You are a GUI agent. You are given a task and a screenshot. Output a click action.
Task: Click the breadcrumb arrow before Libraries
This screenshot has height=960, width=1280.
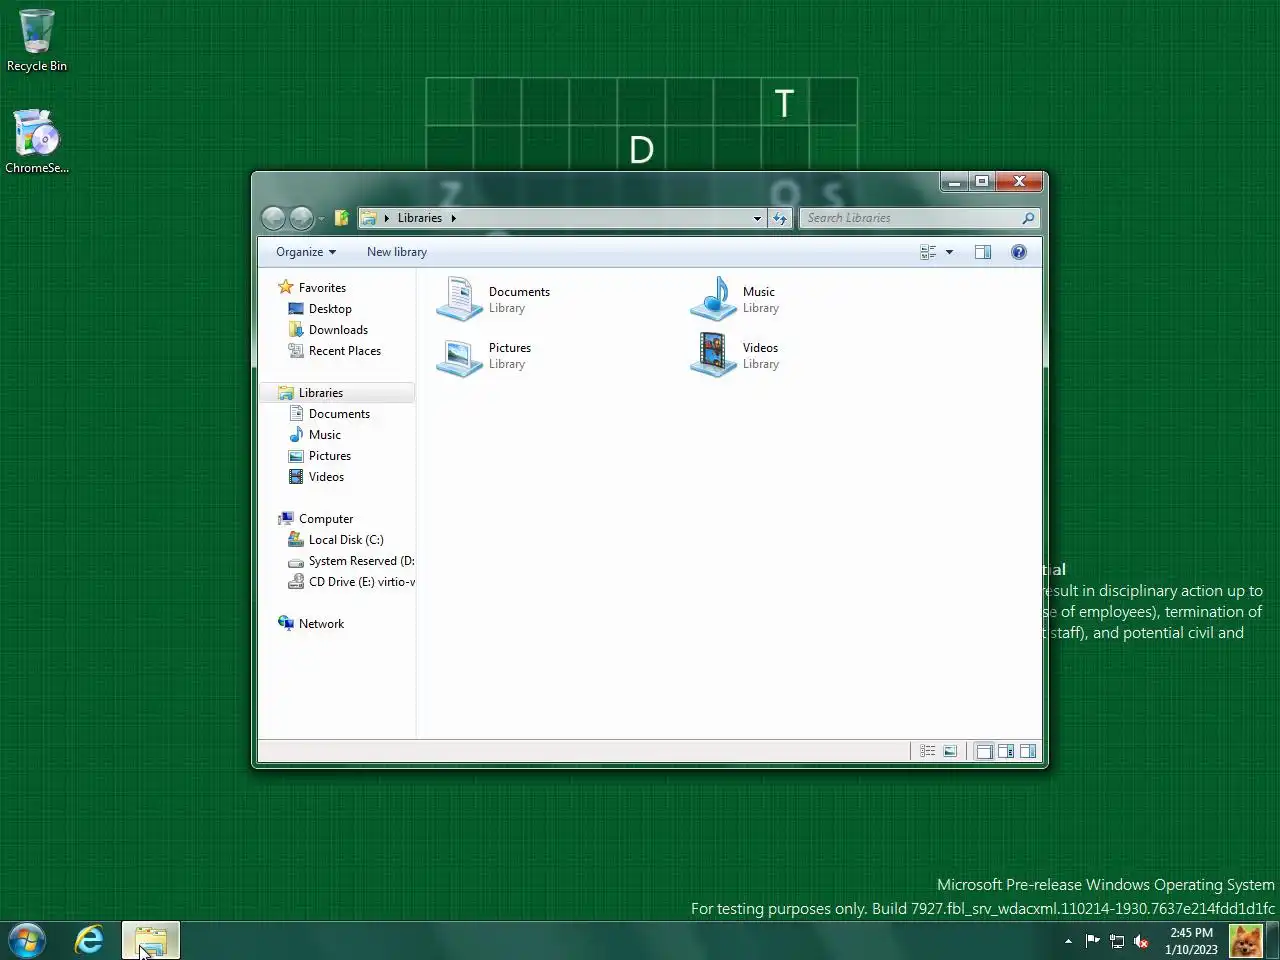point(387,218)
